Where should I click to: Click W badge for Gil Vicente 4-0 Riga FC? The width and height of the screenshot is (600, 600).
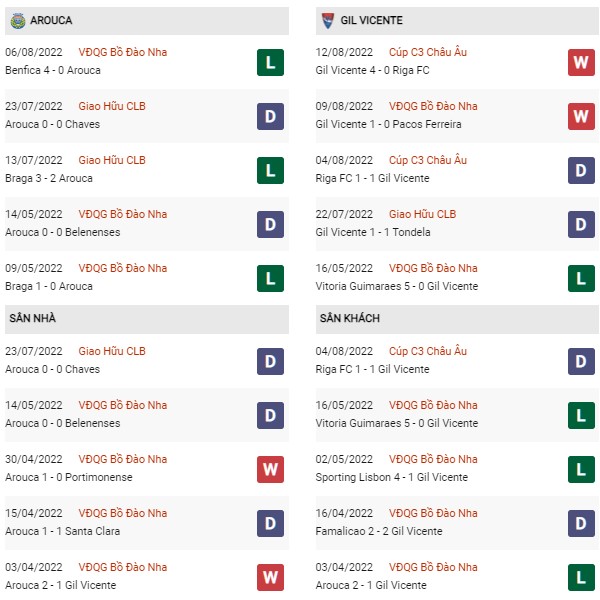point(581,62)
